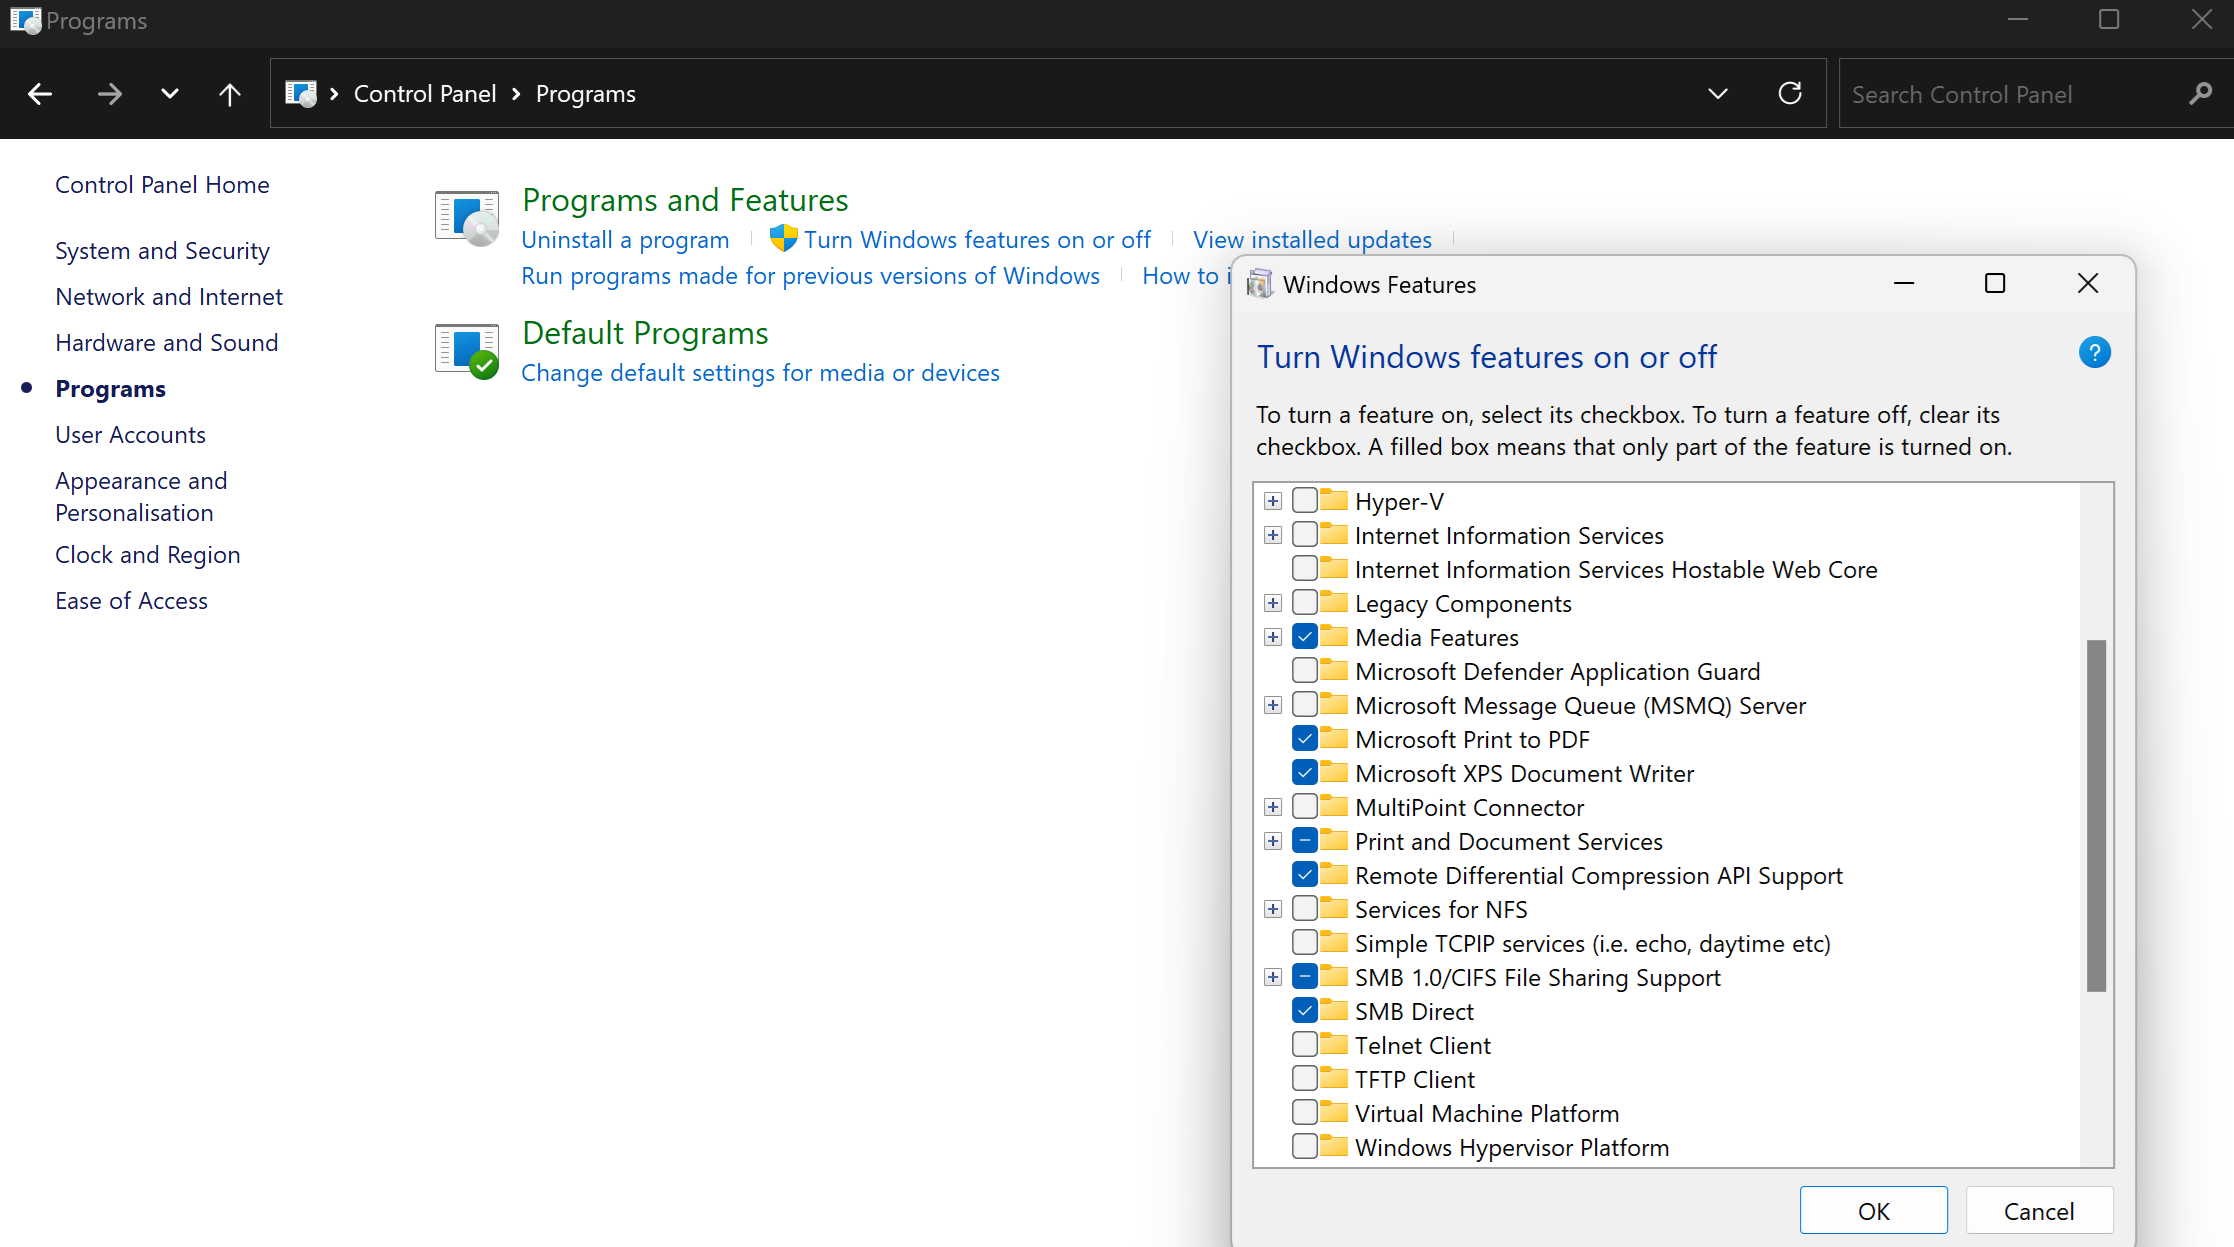Click the Programs and Features icon

pos(466,217)
